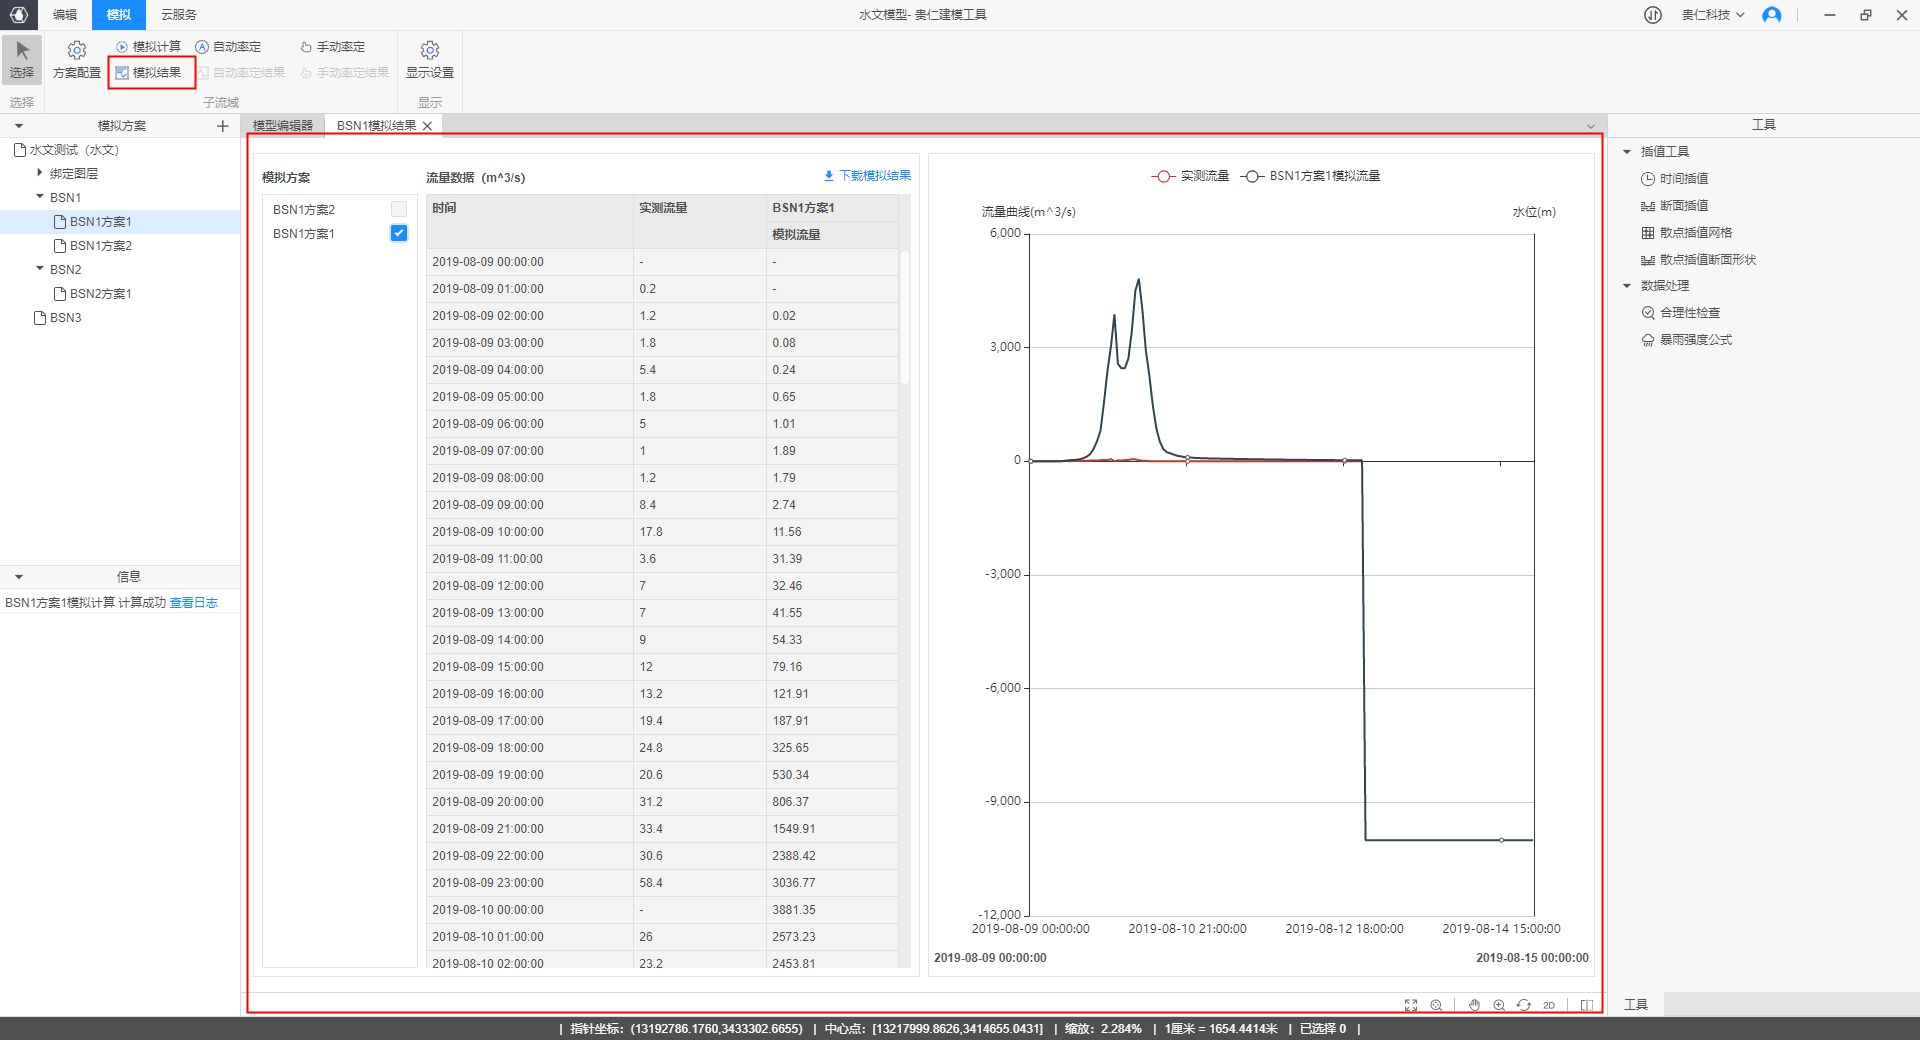Switch to the 云服务 ribbon tab
Screen dimensions: 1920x1040
(179, 15)
